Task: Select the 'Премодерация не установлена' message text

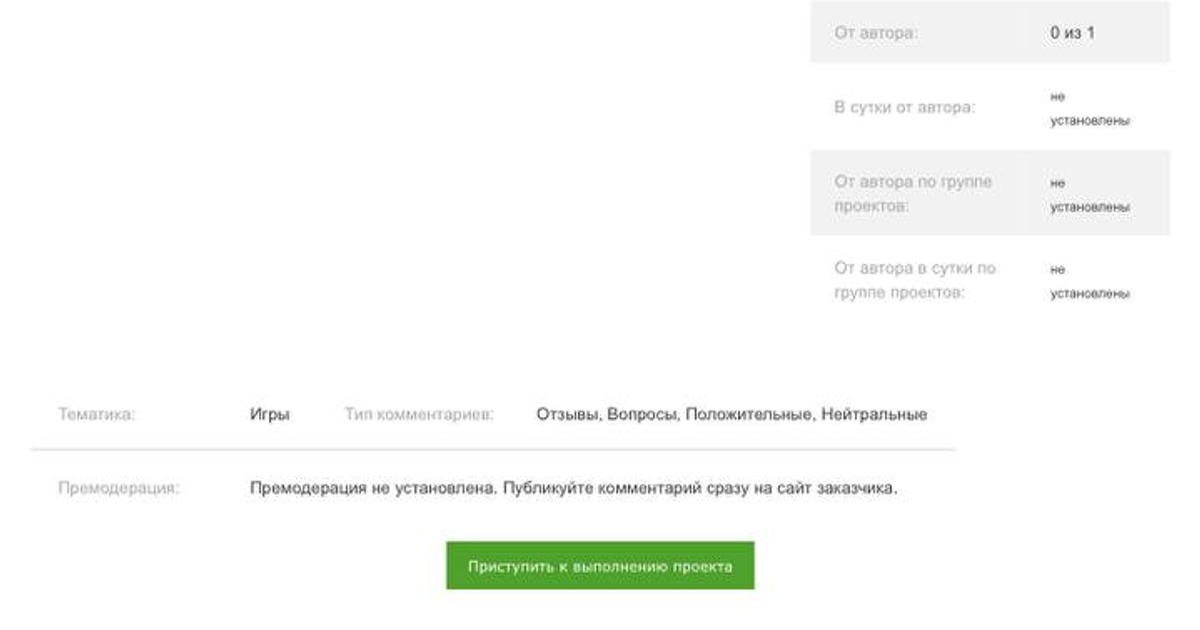Action: point(574,489)
